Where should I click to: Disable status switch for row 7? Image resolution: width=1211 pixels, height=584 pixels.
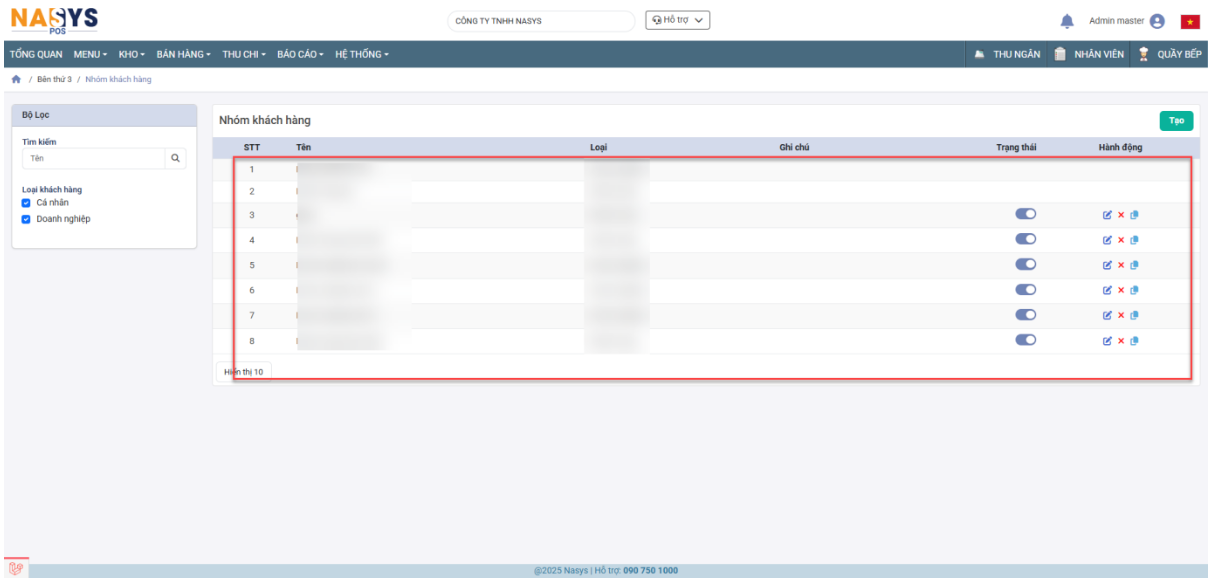tap(1026, 314)
